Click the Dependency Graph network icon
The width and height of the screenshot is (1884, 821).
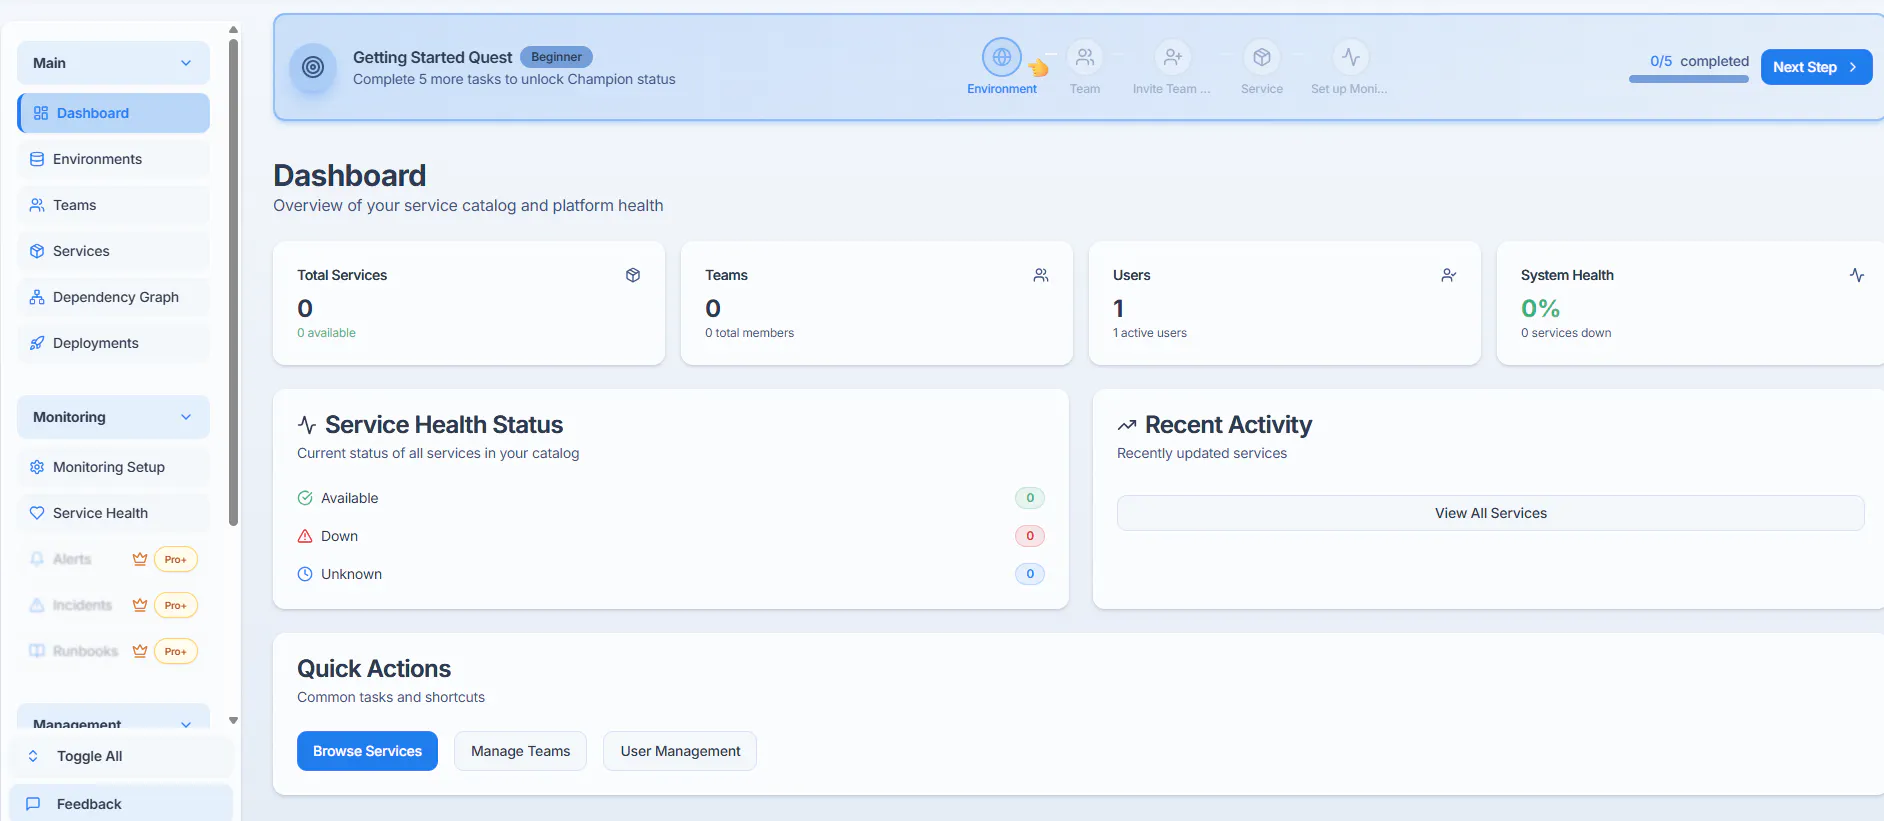(x=37, y=297)
